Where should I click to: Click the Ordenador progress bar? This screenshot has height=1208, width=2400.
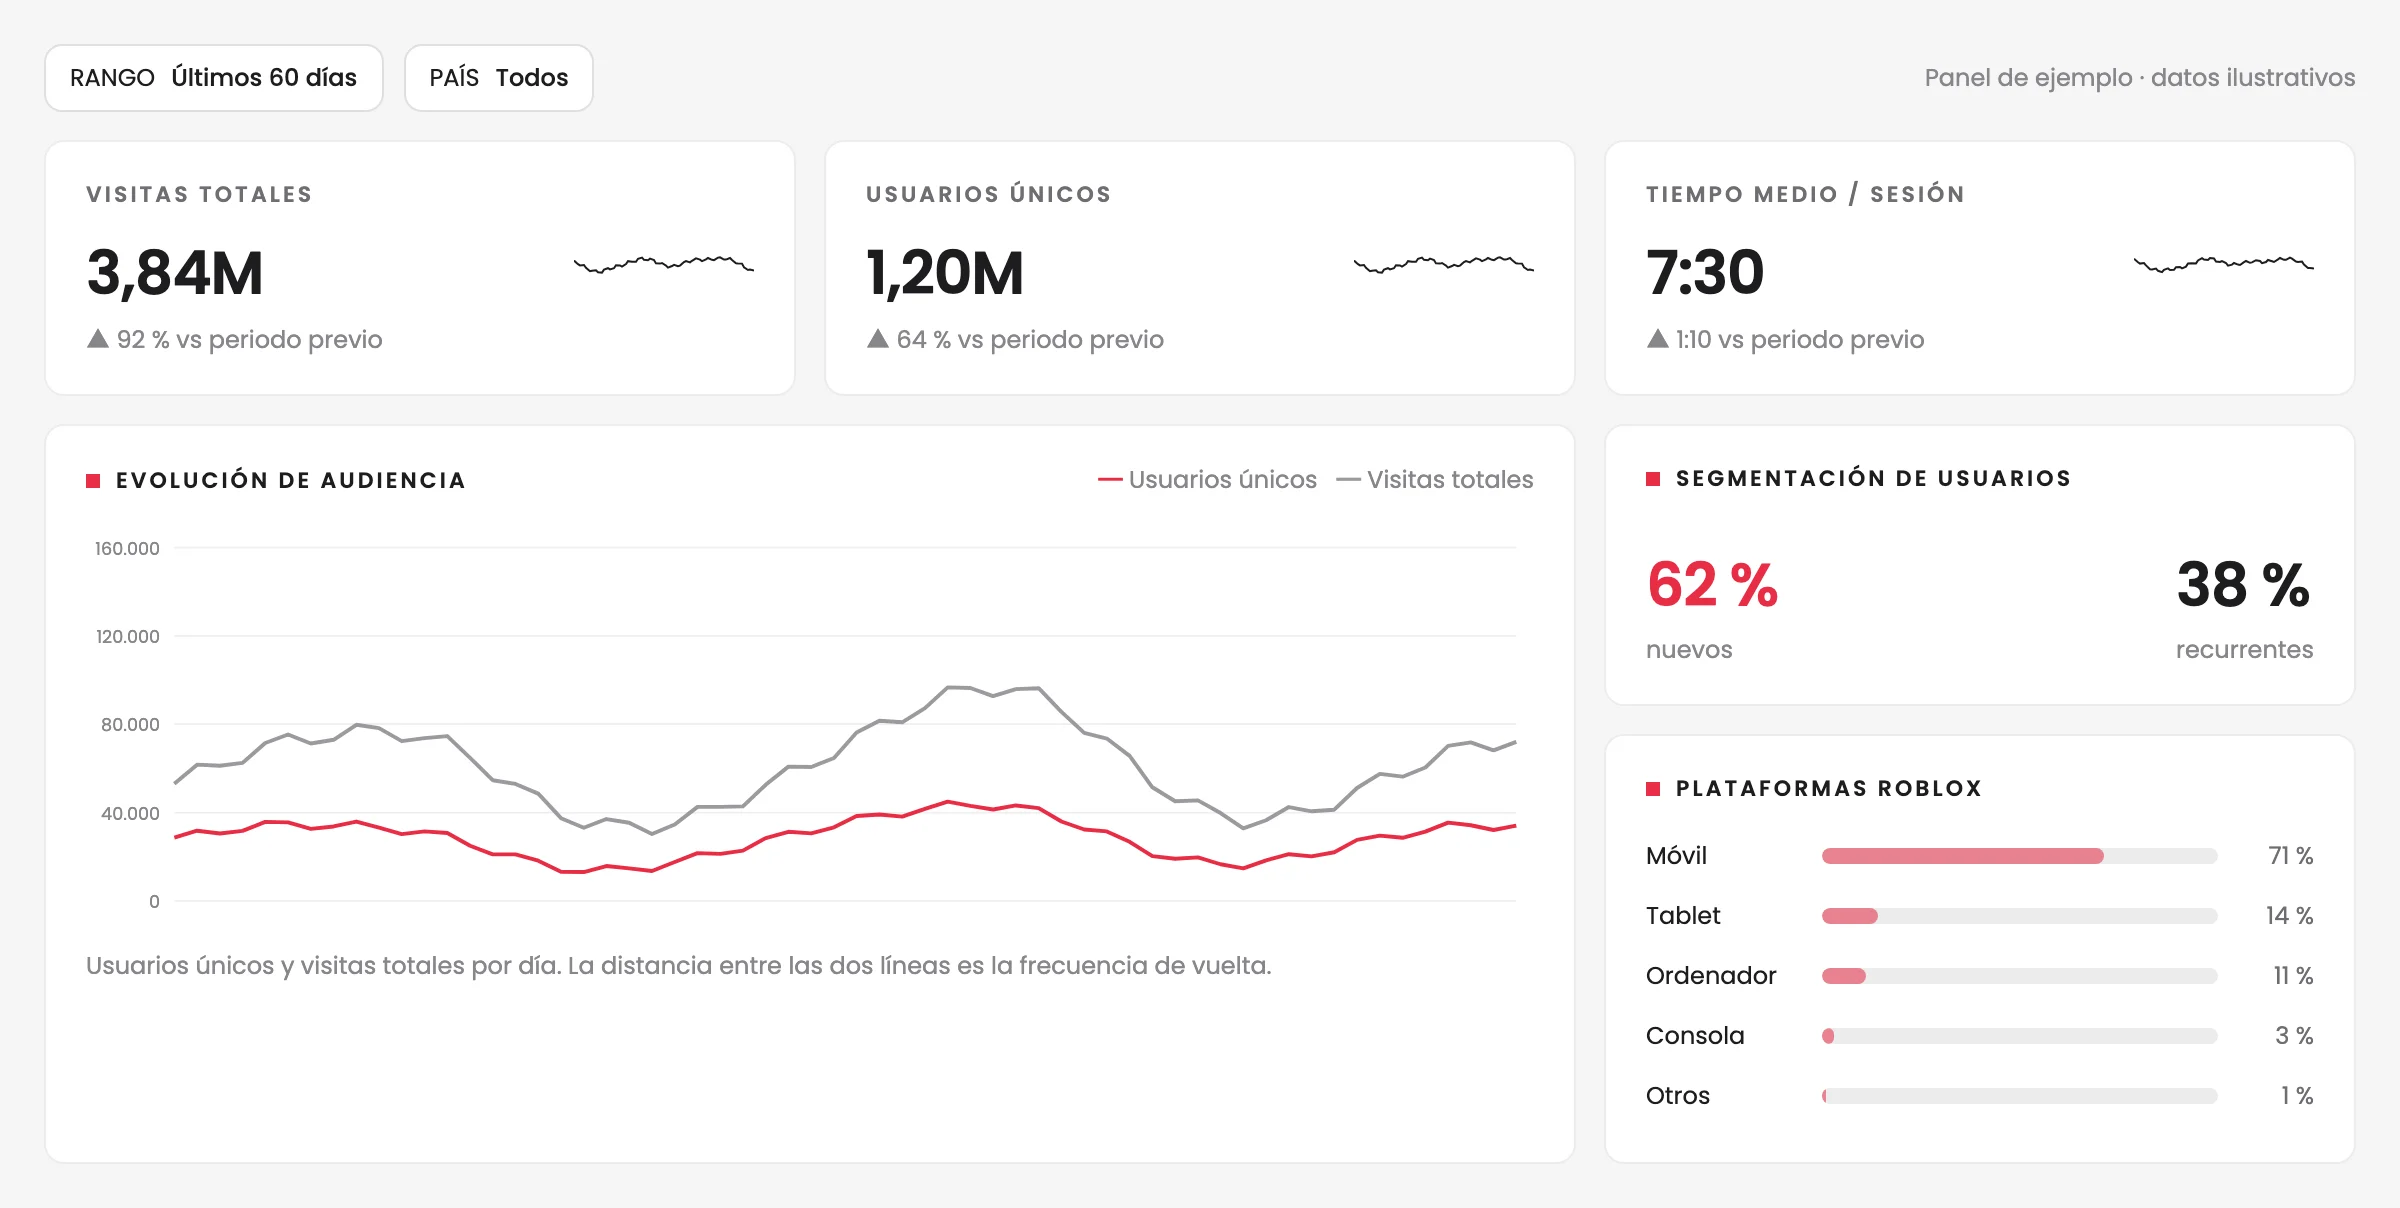click(2020, 976)
